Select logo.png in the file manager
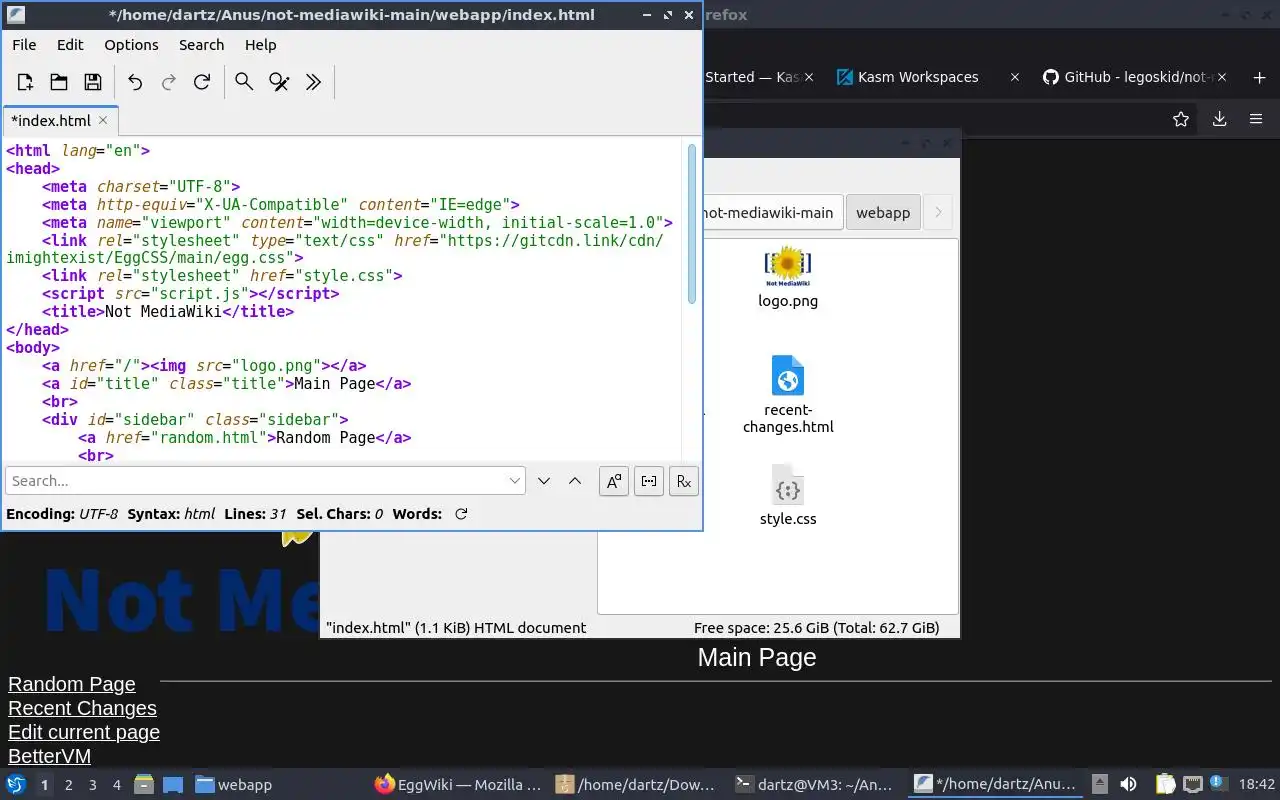The height and width of the screenshot is (800, 1280). coord(788,277)
